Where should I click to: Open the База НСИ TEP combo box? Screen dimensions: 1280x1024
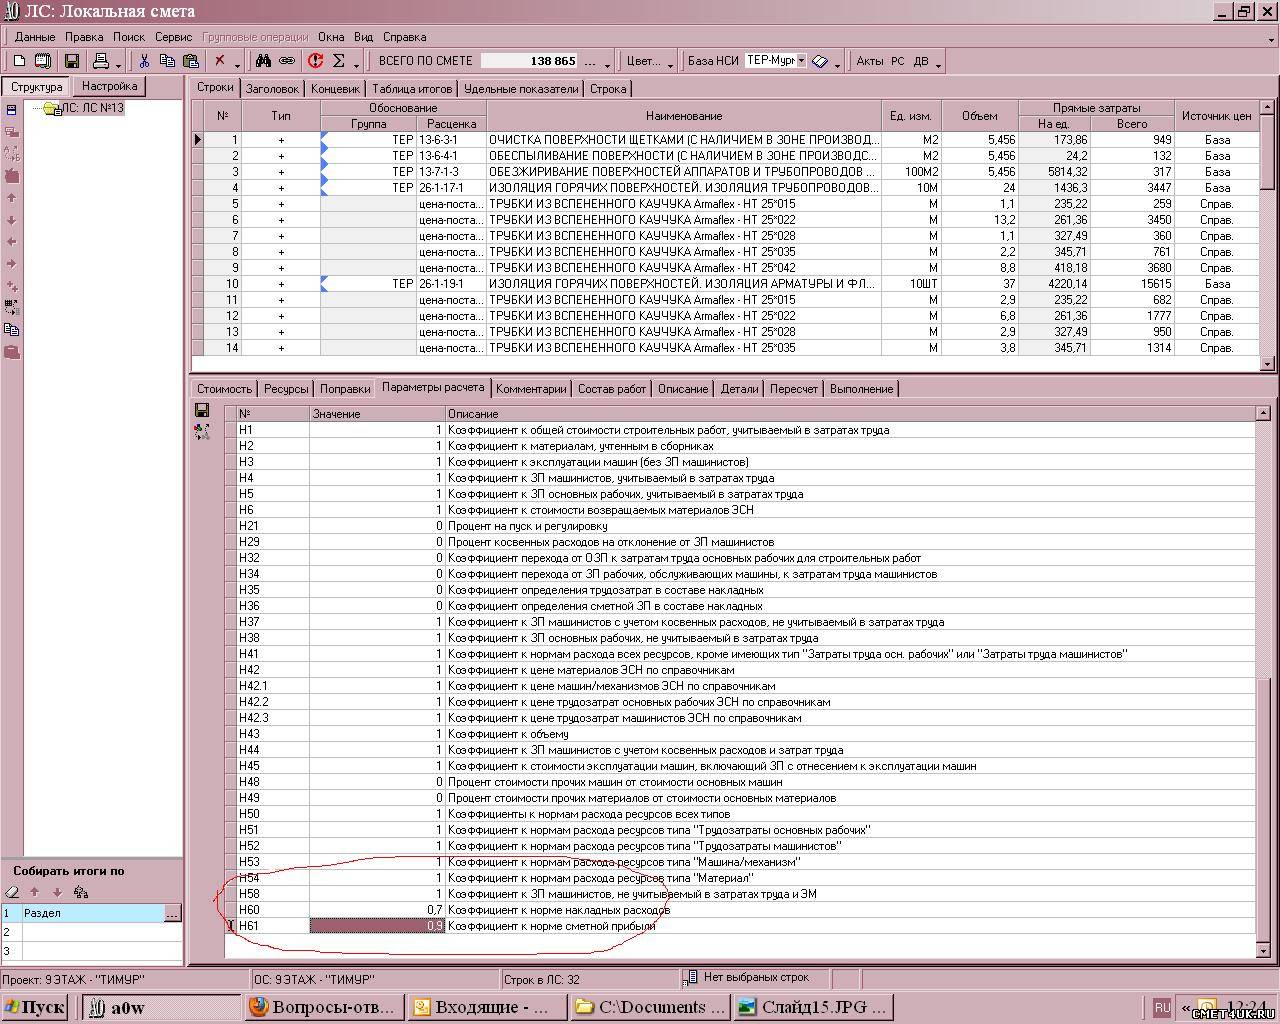point(801,61)
